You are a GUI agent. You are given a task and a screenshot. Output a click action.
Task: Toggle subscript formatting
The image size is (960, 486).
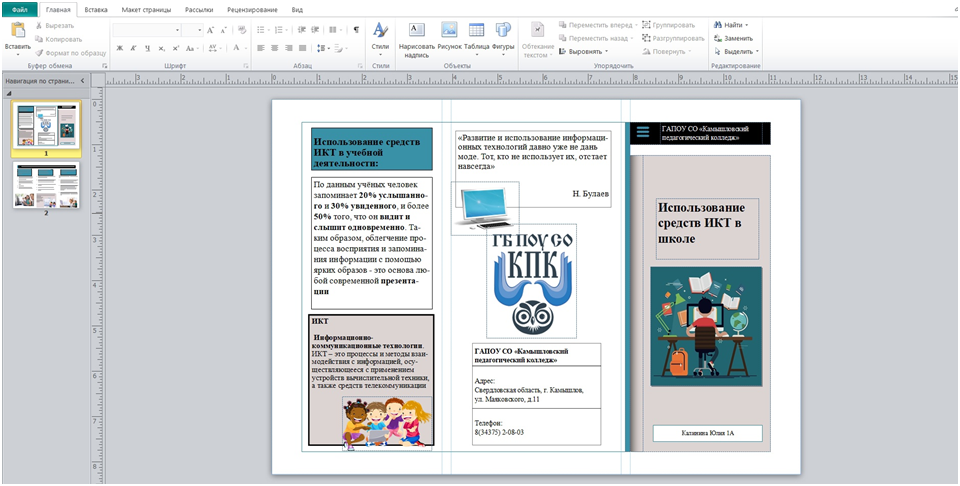click(162, 48)
